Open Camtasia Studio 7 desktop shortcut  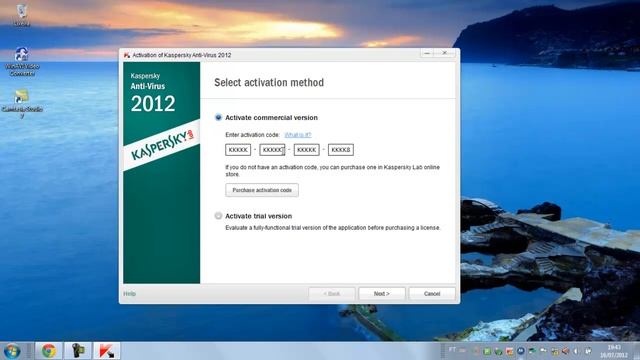[x=22, y=104]
